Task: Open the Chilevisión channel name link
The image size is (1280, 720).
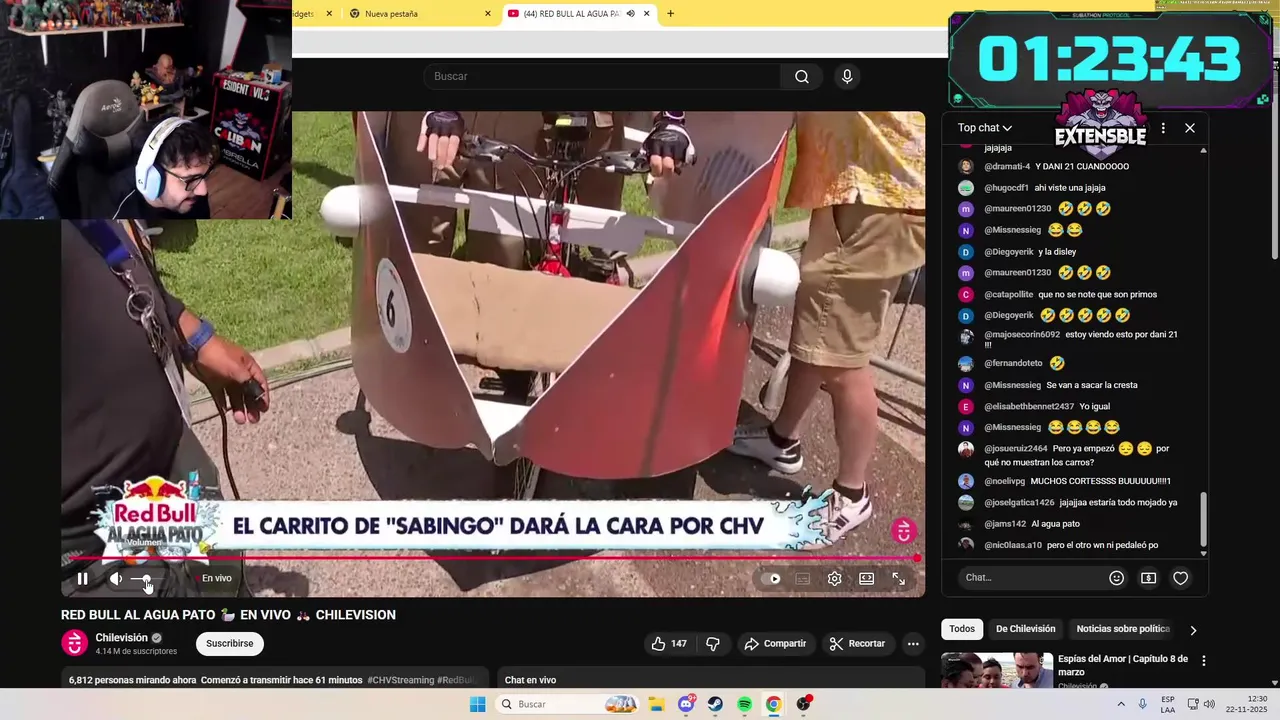Action: [x=121, y=637]
